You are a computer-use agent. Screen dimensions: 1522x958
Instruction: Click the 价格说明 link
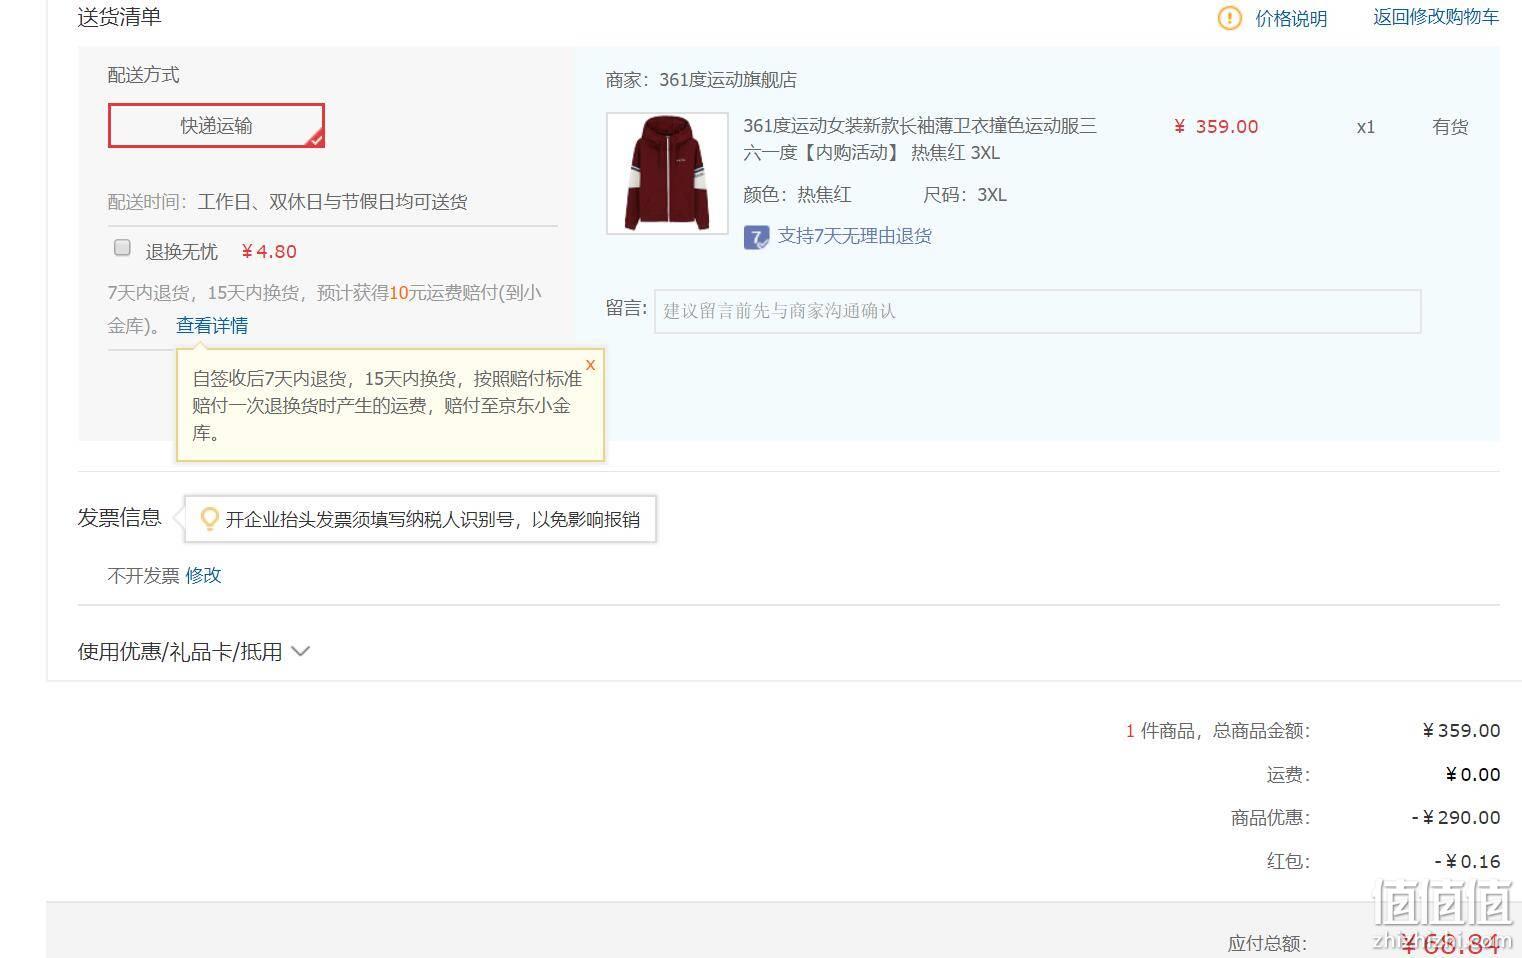[1291, 18]
